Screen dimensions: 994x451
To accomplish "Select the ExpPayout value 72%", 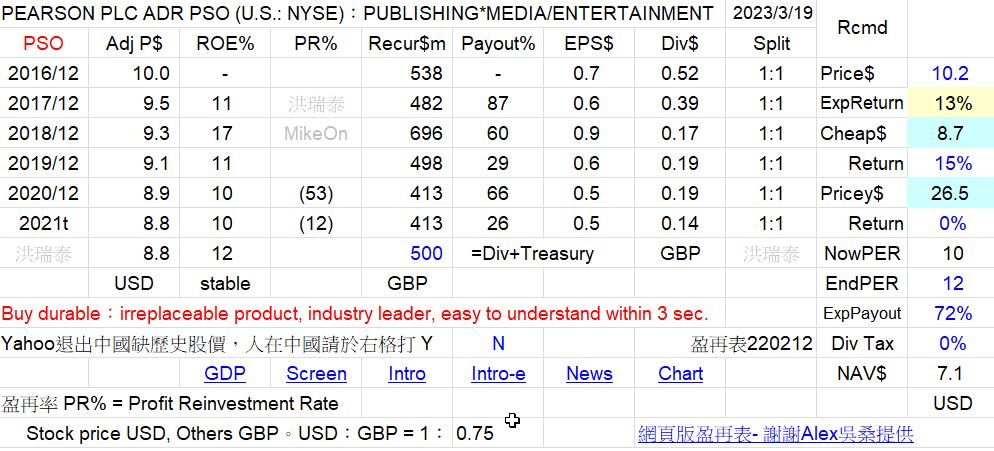I will 950,313.
